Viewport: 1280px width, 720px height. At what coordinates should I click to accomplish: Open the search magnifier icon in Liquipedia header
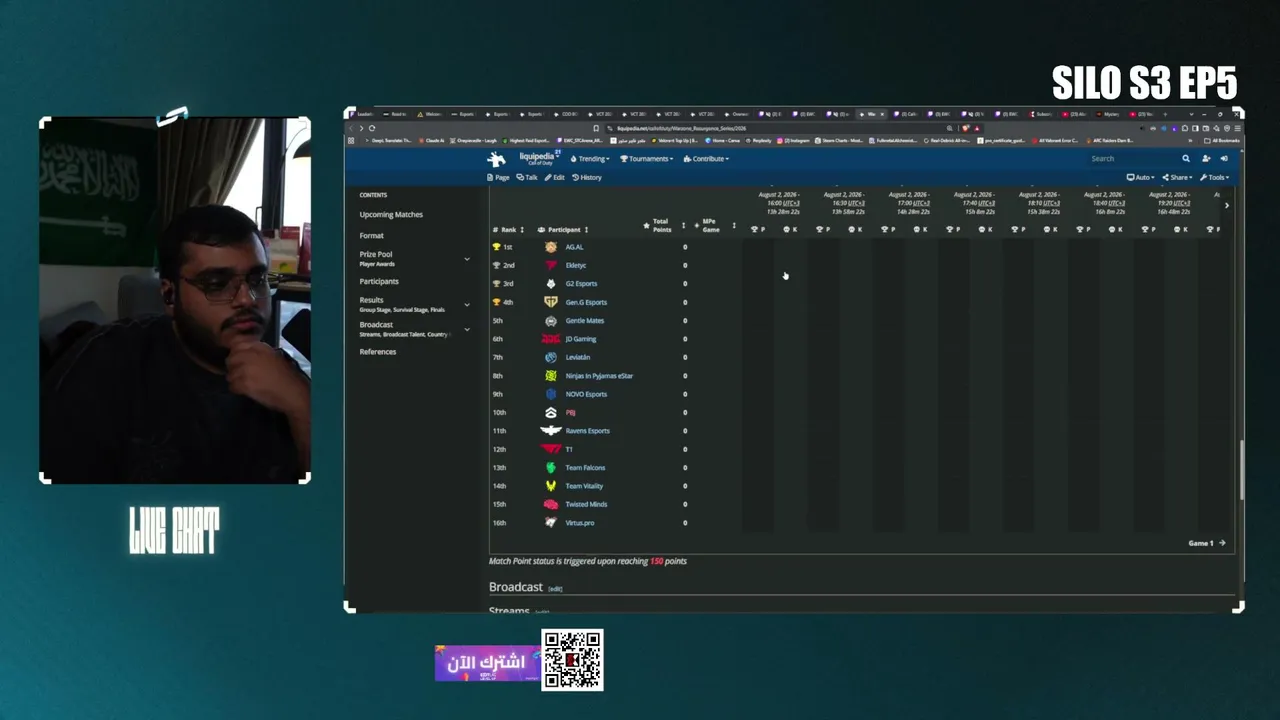pos(1186,158)
